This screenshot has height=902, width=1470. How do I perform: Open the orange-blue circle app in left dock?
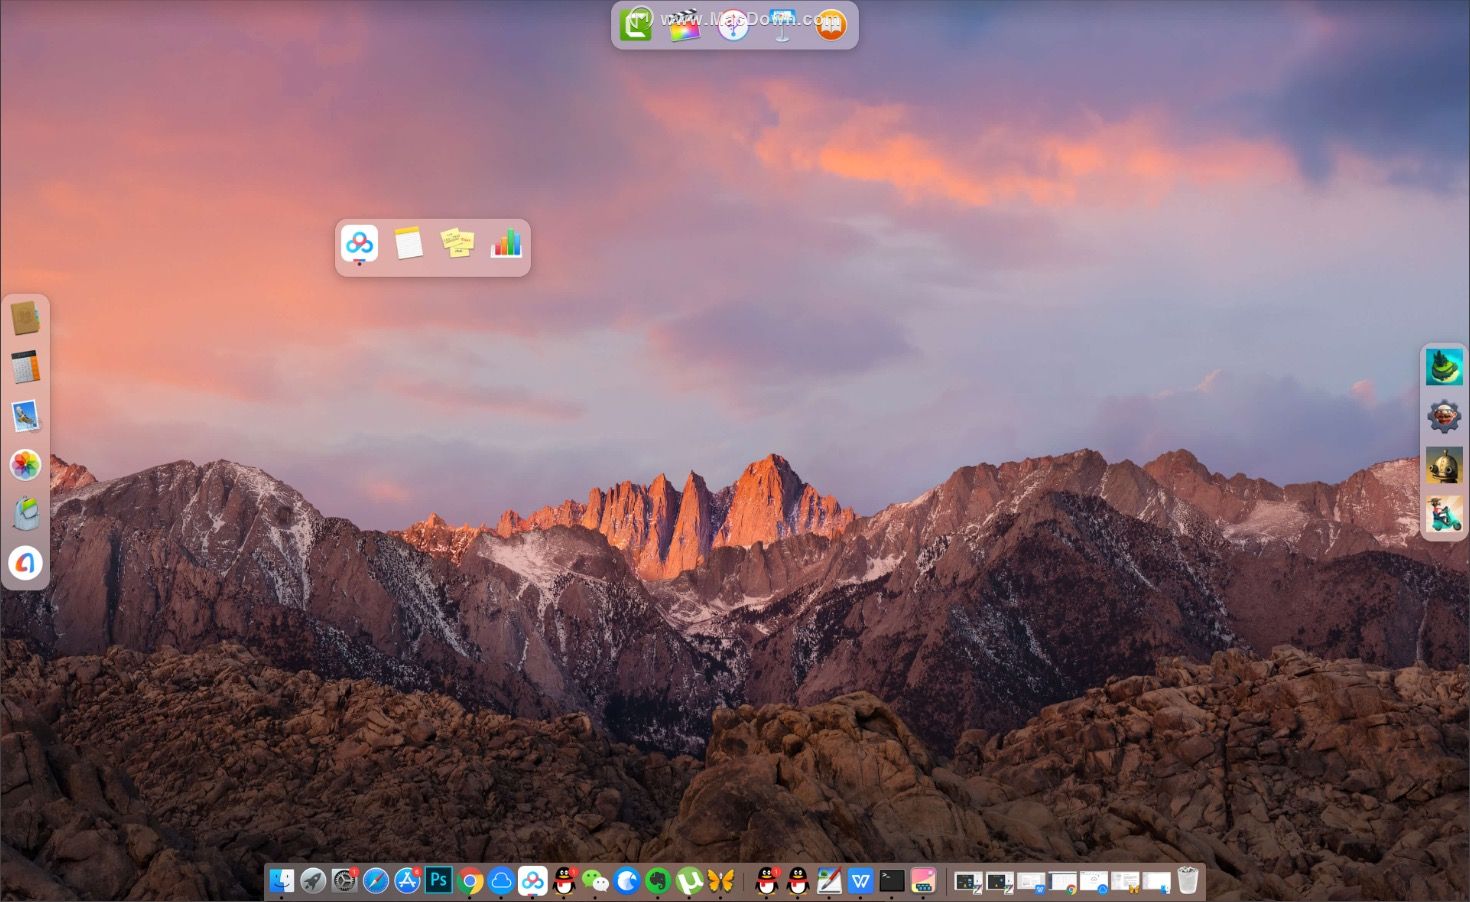pos(26,563)
